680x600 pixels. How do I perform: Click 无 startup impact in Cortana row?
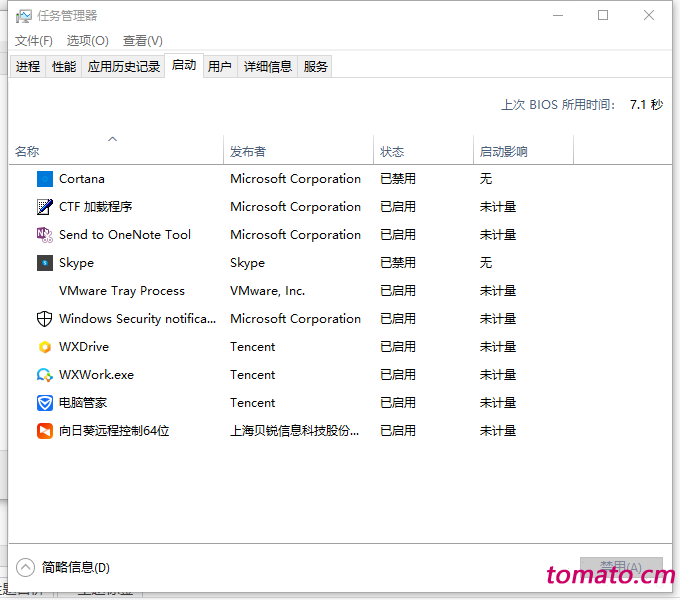click(486, 179)
